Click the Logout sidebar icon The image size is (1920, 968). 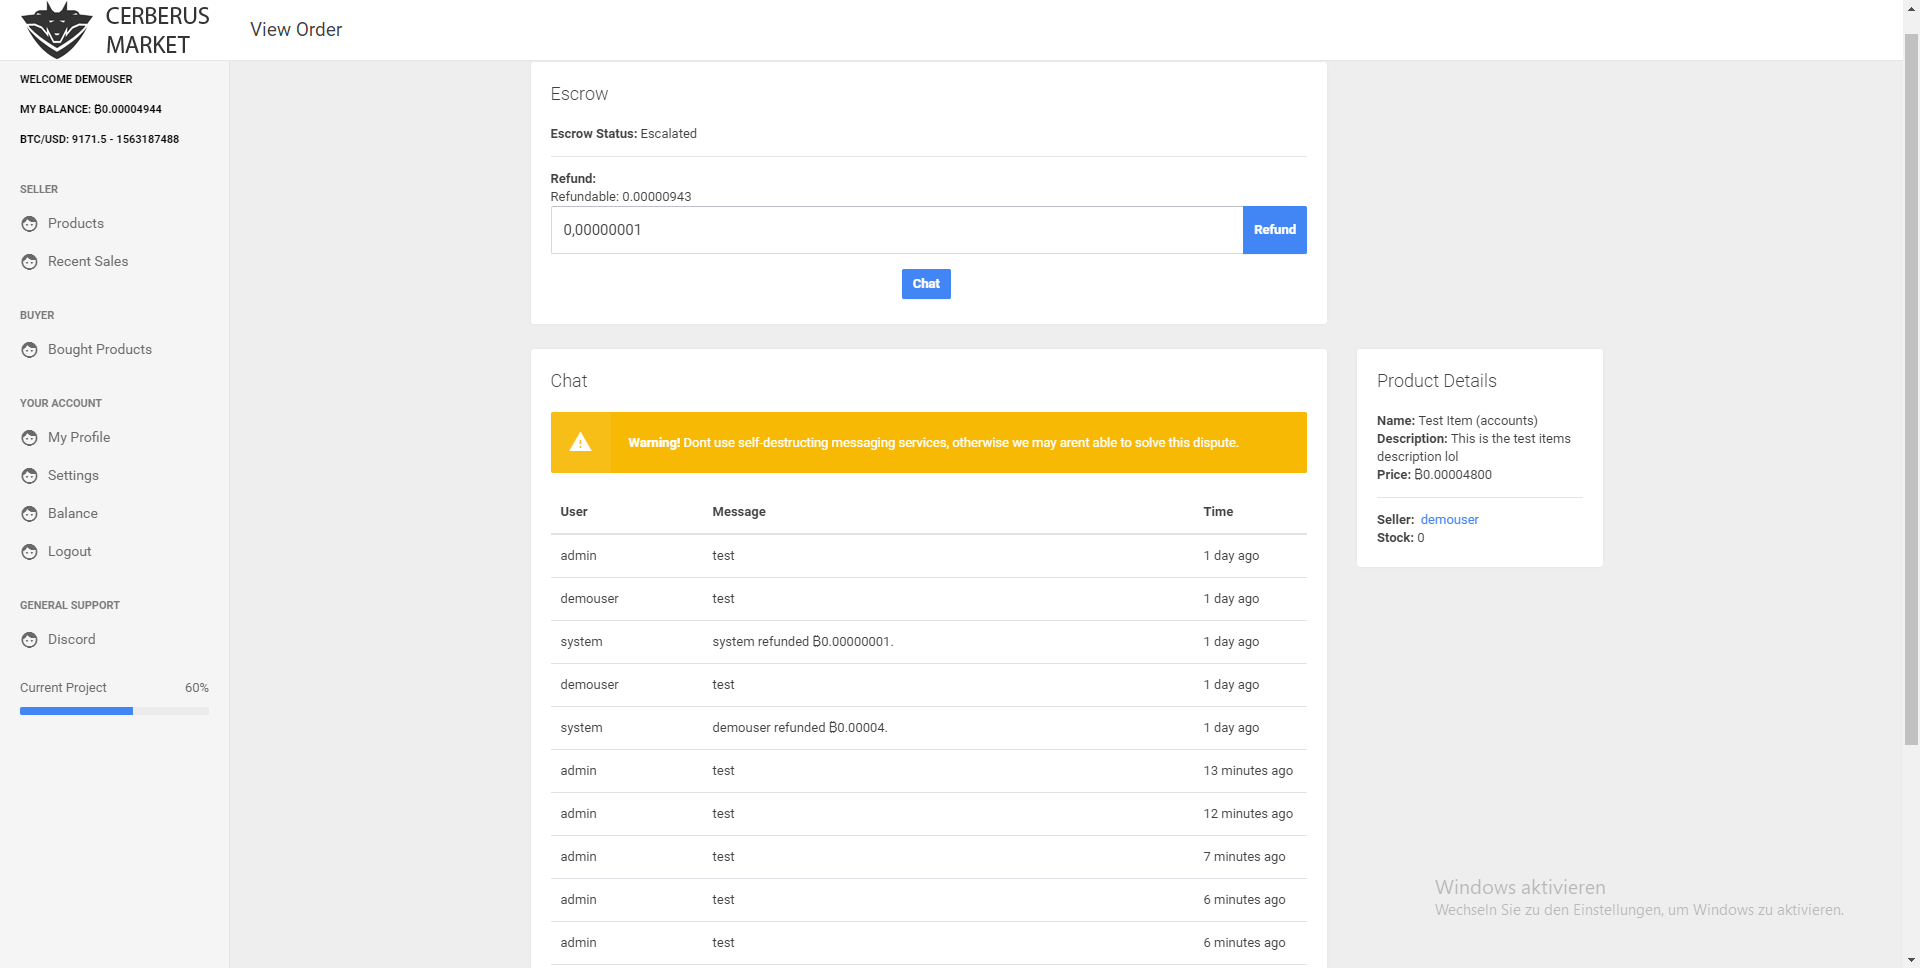coord(30,552)
